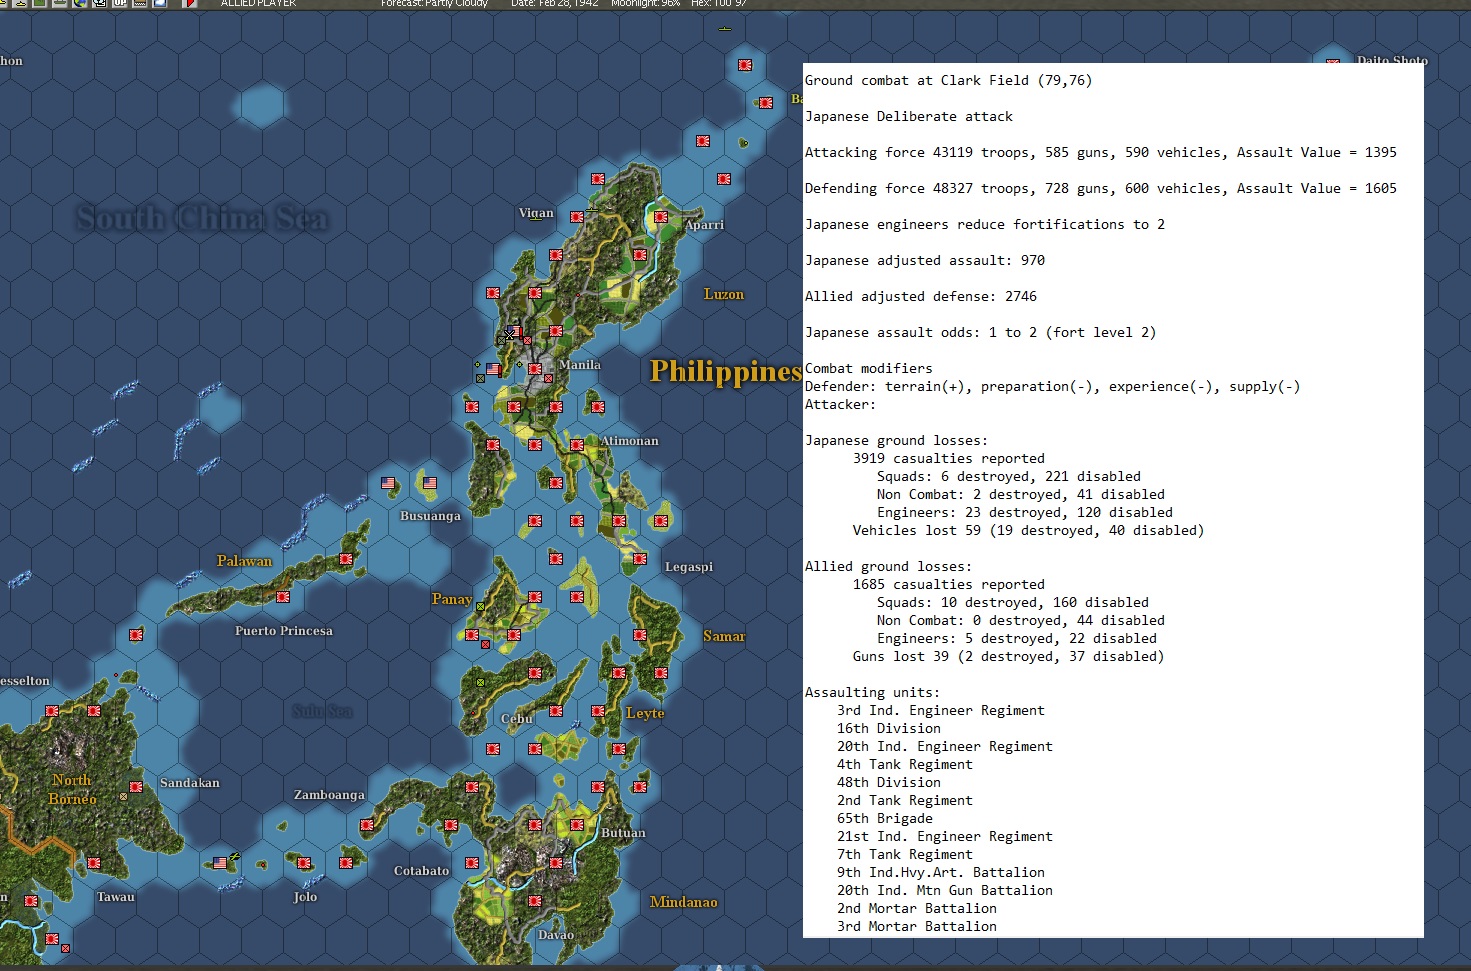Select the Japanese flag directly above Jolo label
This screenshot has height=971, width=1471.
click(304, 863)
